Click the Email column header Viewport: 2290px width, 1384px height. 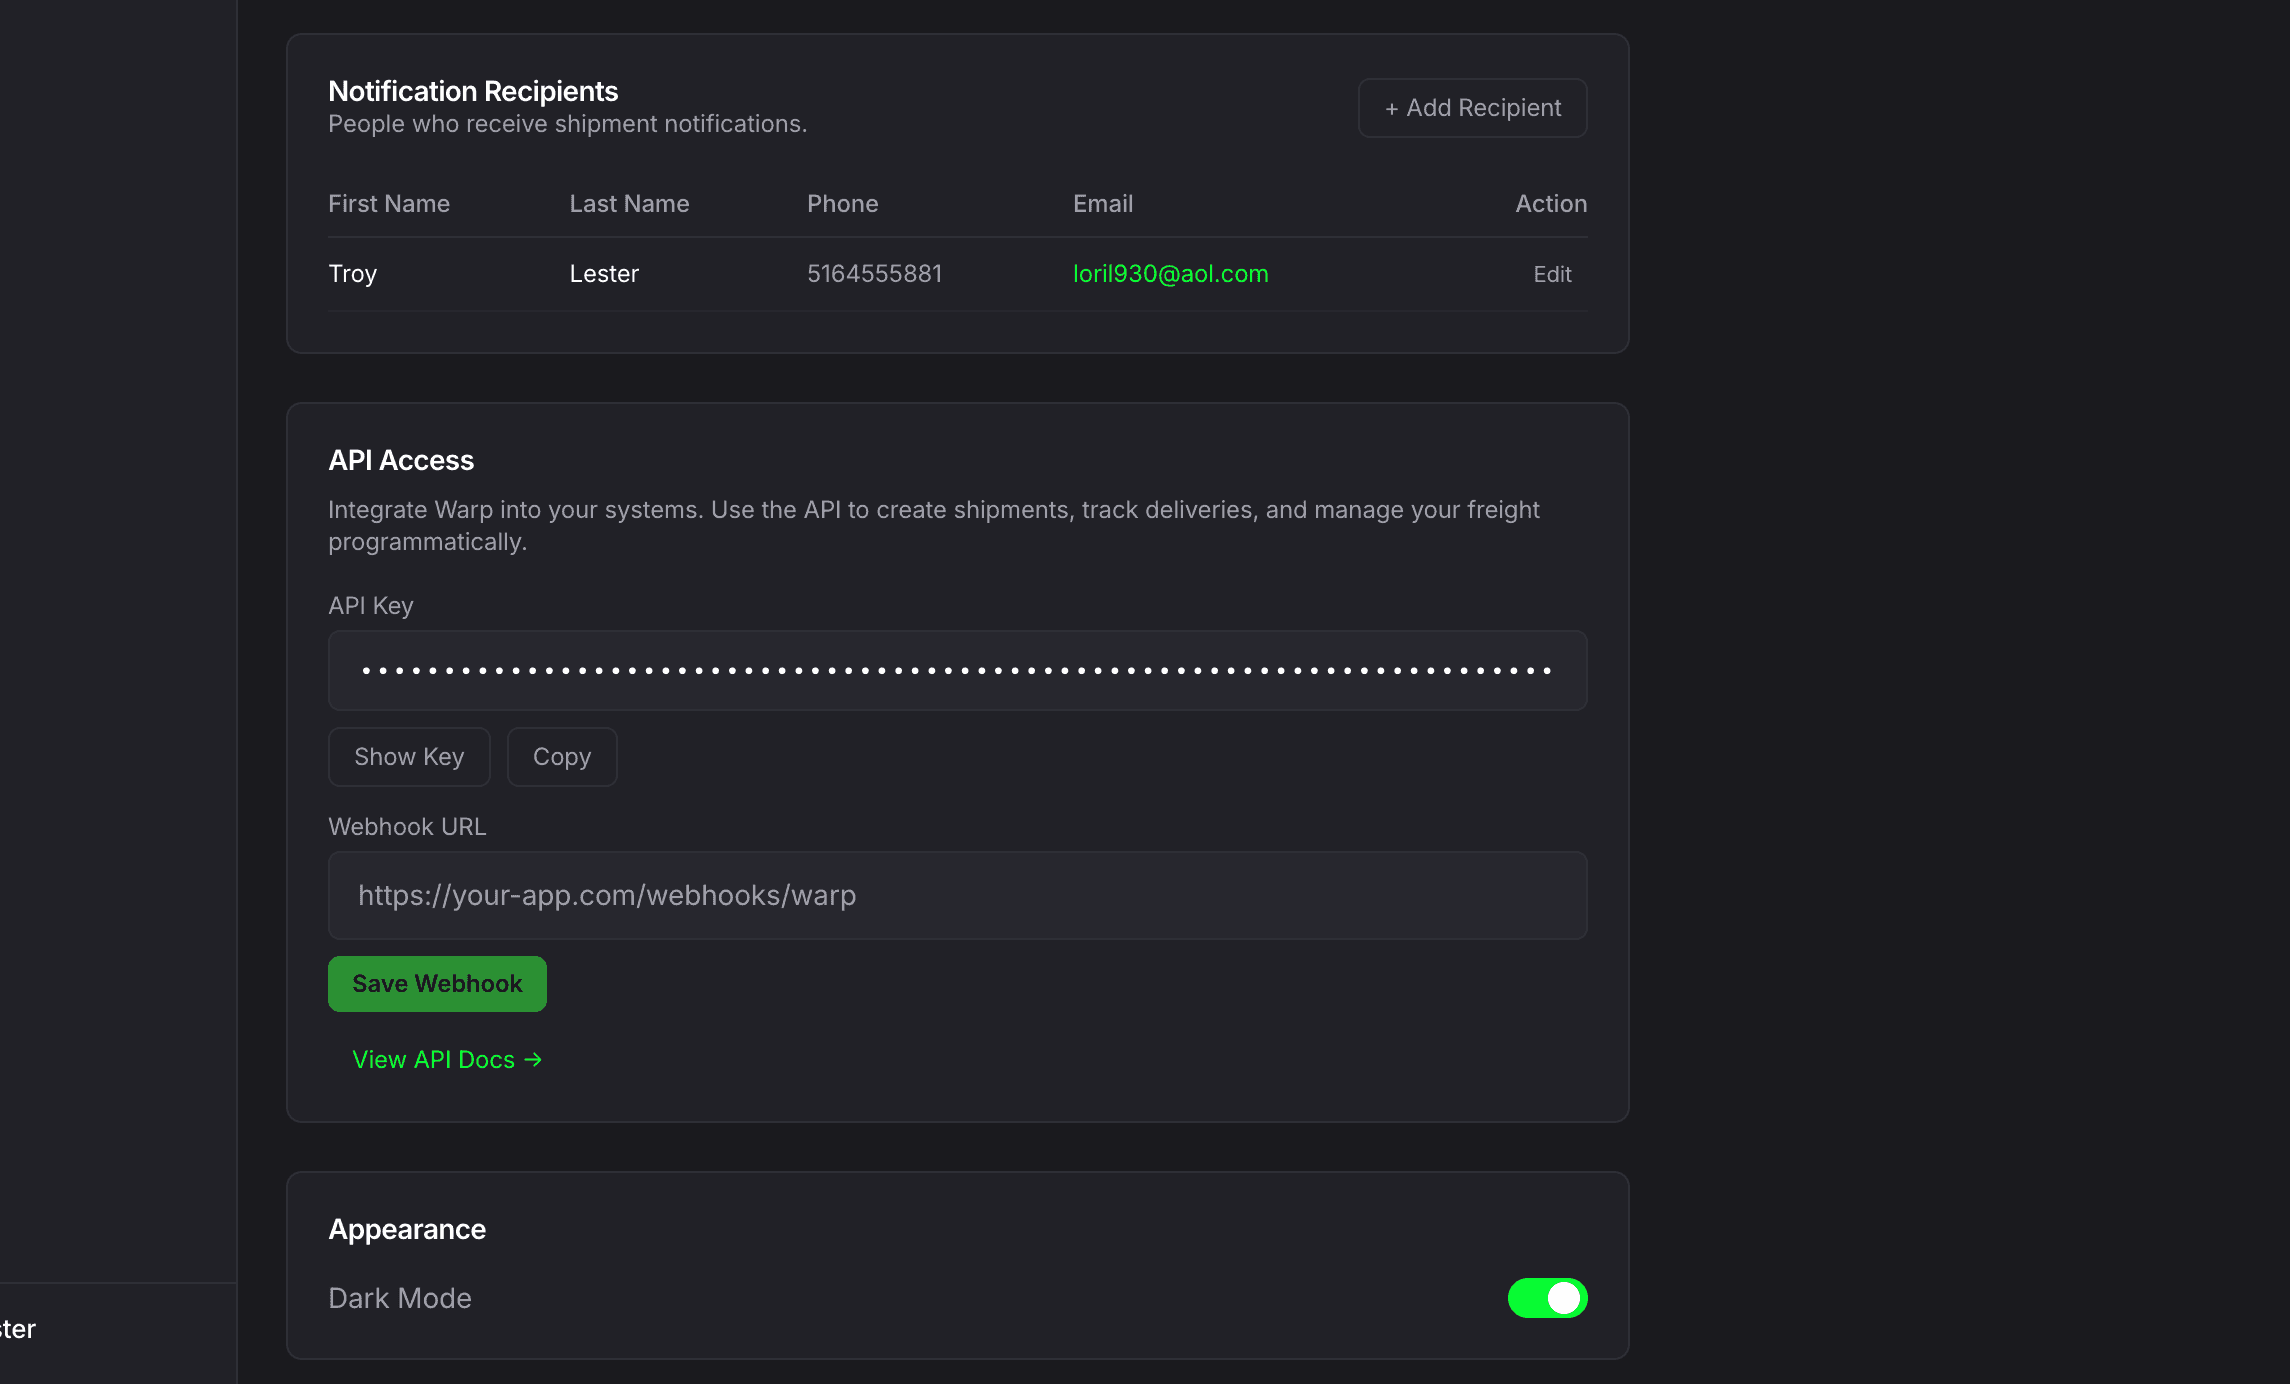pos(1101,203)
